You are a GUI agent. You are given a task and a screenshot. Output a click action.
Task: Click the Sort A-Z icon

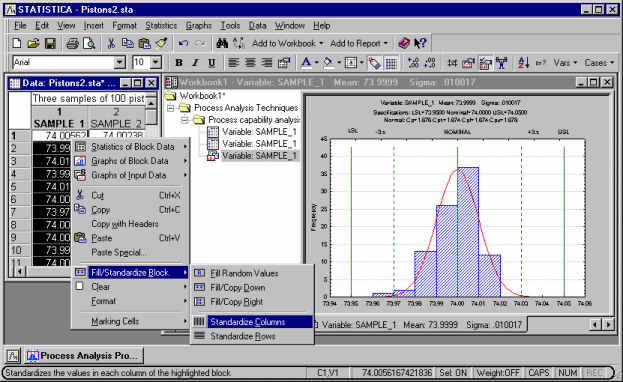tap(523, 62)
